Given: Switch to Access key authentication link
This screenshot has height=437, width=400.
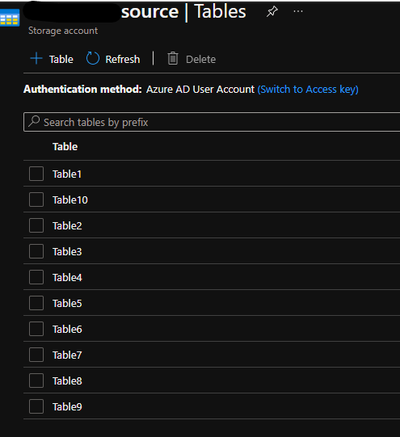Looking at the screenshot, I should (308, 89).
